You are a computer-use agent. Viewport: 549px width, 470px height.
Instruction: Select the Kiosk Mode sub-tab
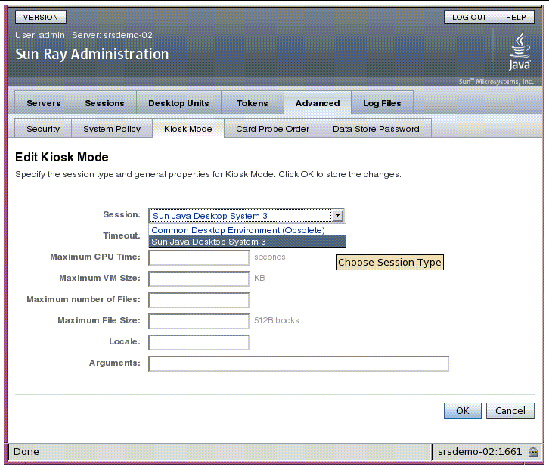[x=188, y=129]
